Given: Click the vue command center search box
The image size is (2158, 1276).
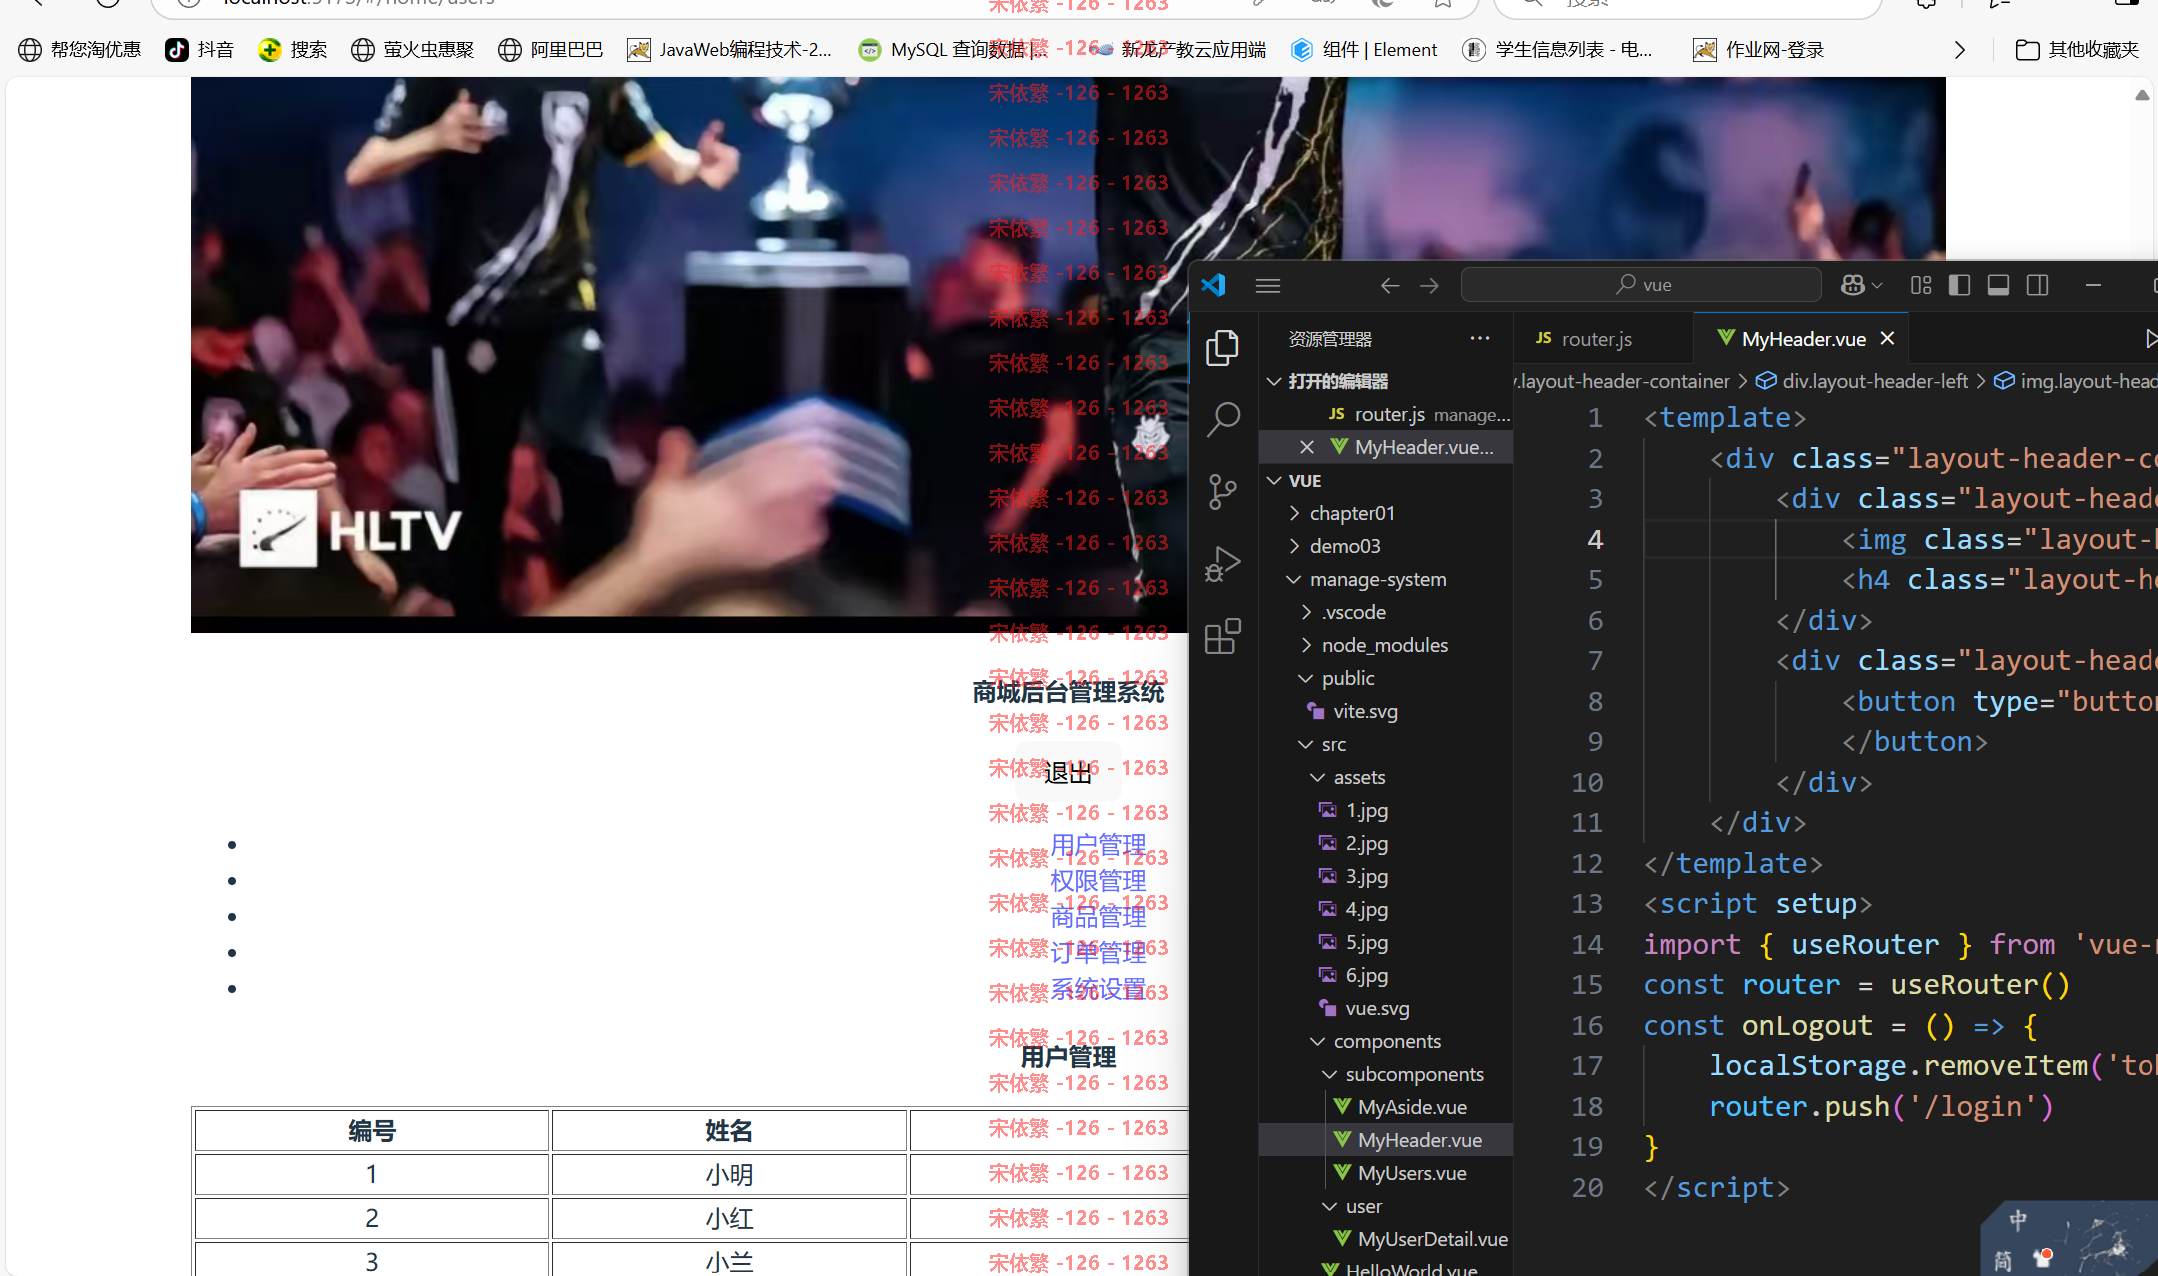Looking at the screenshot, I should pyautogui.click(x=1641, y=285).
